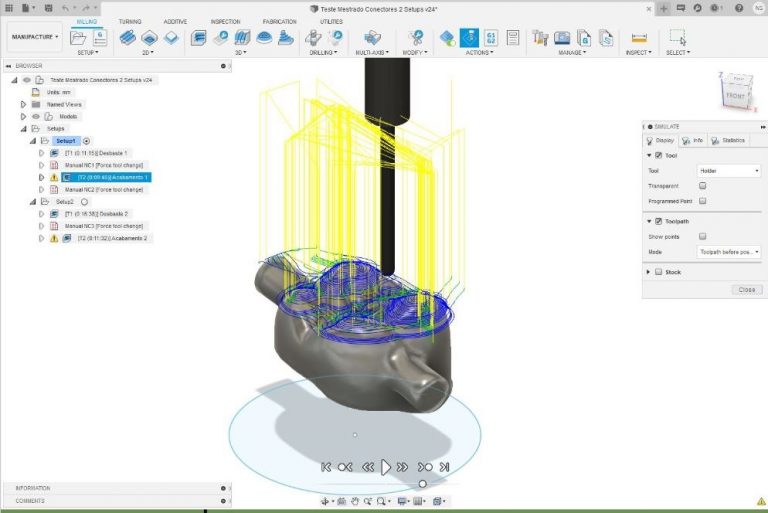Click the Post Process G1 G2 icon
Screen dimensions: 768x513
click(x=491, y=38)
